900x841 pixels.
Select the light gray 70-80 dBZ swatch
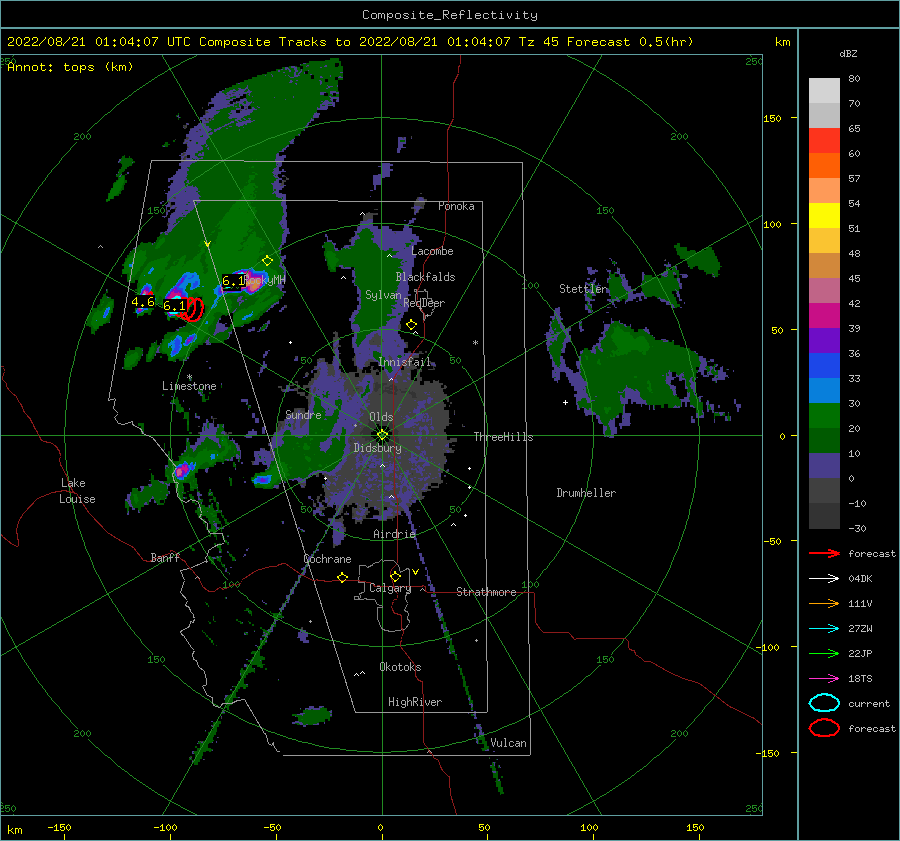(824, 90)
